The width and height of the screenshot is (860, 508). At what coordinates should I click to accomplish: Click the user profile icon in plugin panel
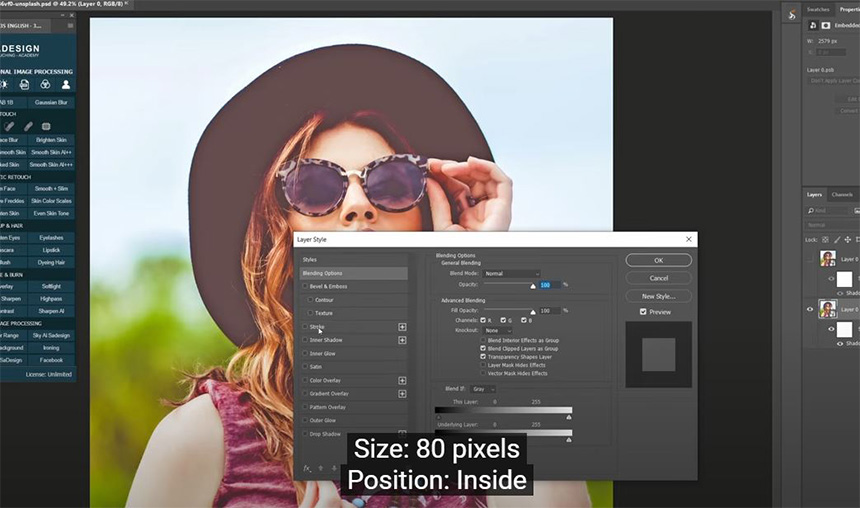coord(66,85)
